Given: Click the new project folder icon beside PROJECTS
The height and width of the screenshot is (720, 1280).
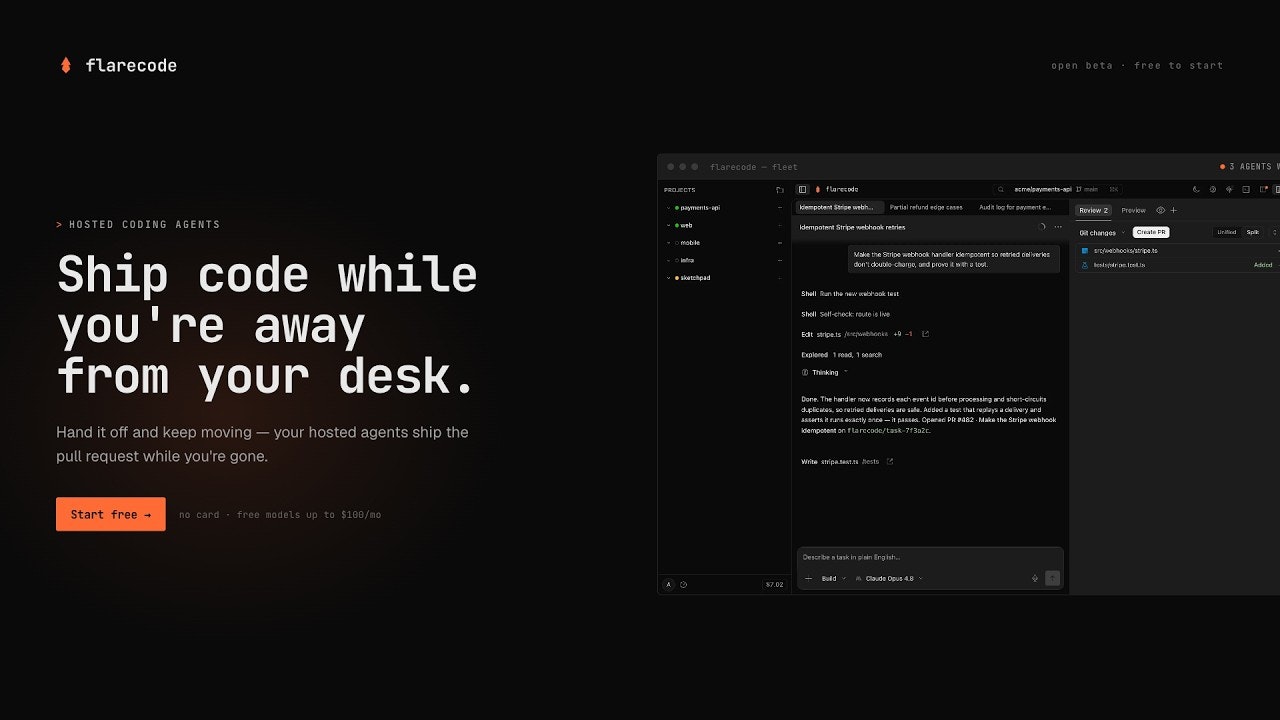Looking at the screenshot, I should (779, 190).
